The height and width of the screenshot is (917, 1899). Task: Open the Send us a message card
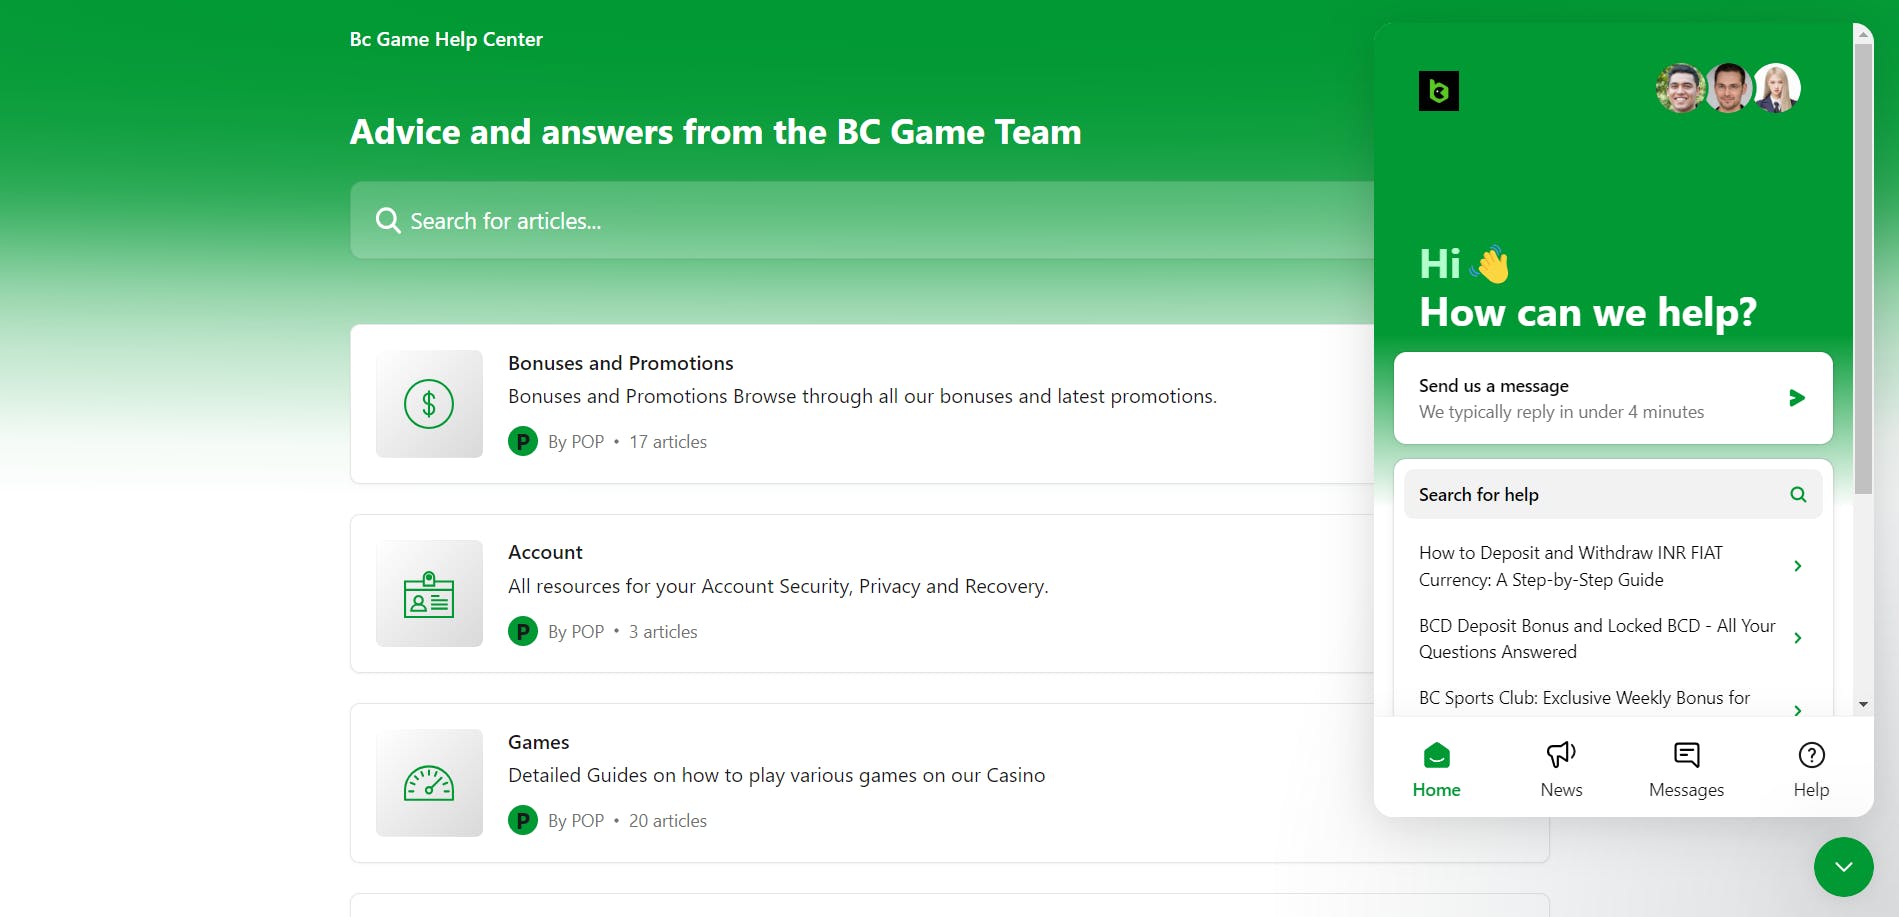(x=1613, y=398)
